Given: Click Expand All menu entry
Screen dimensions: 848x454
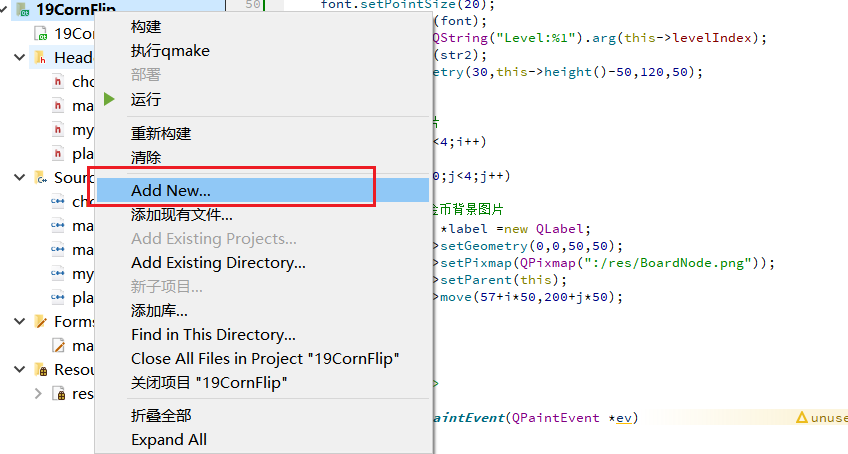Looking at the screenshot, I should [x=169, y=440].
